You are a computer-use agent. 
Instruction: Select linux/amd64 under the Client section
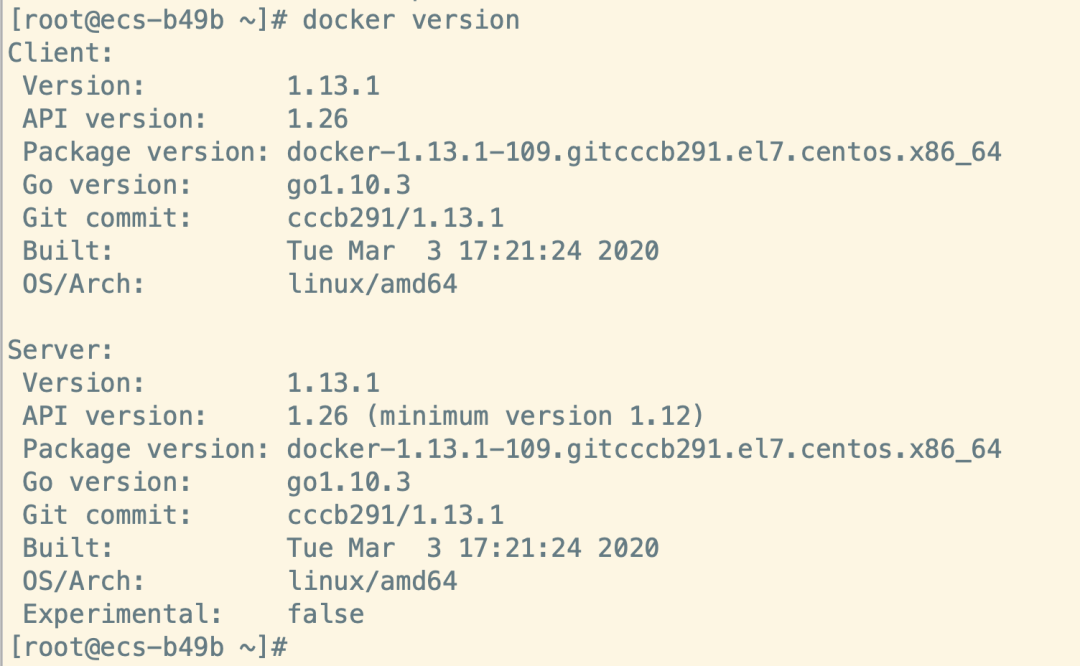coord(372,284)
